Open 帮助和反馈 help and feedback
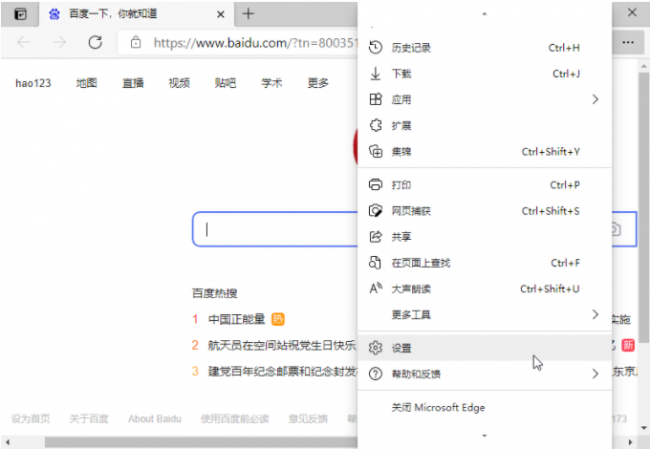This screenshot has width=650, height=449. pyautogui.click(x=485, y=374)
